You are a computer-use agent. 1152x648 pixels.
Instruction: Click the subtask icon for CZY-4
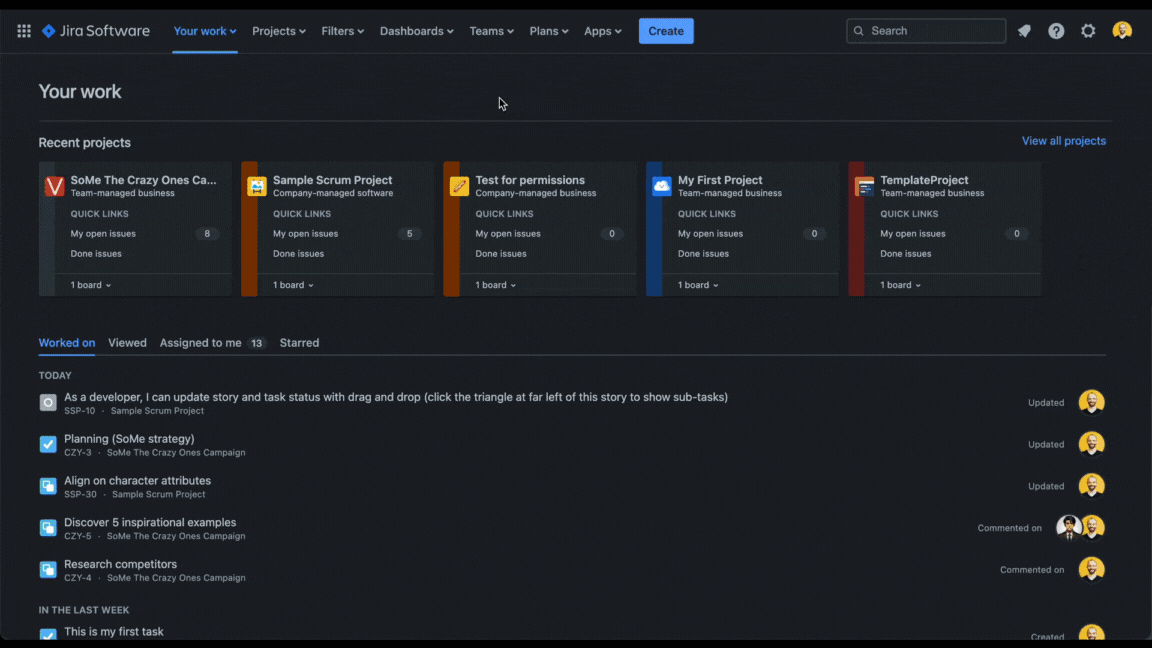[48, 569]
